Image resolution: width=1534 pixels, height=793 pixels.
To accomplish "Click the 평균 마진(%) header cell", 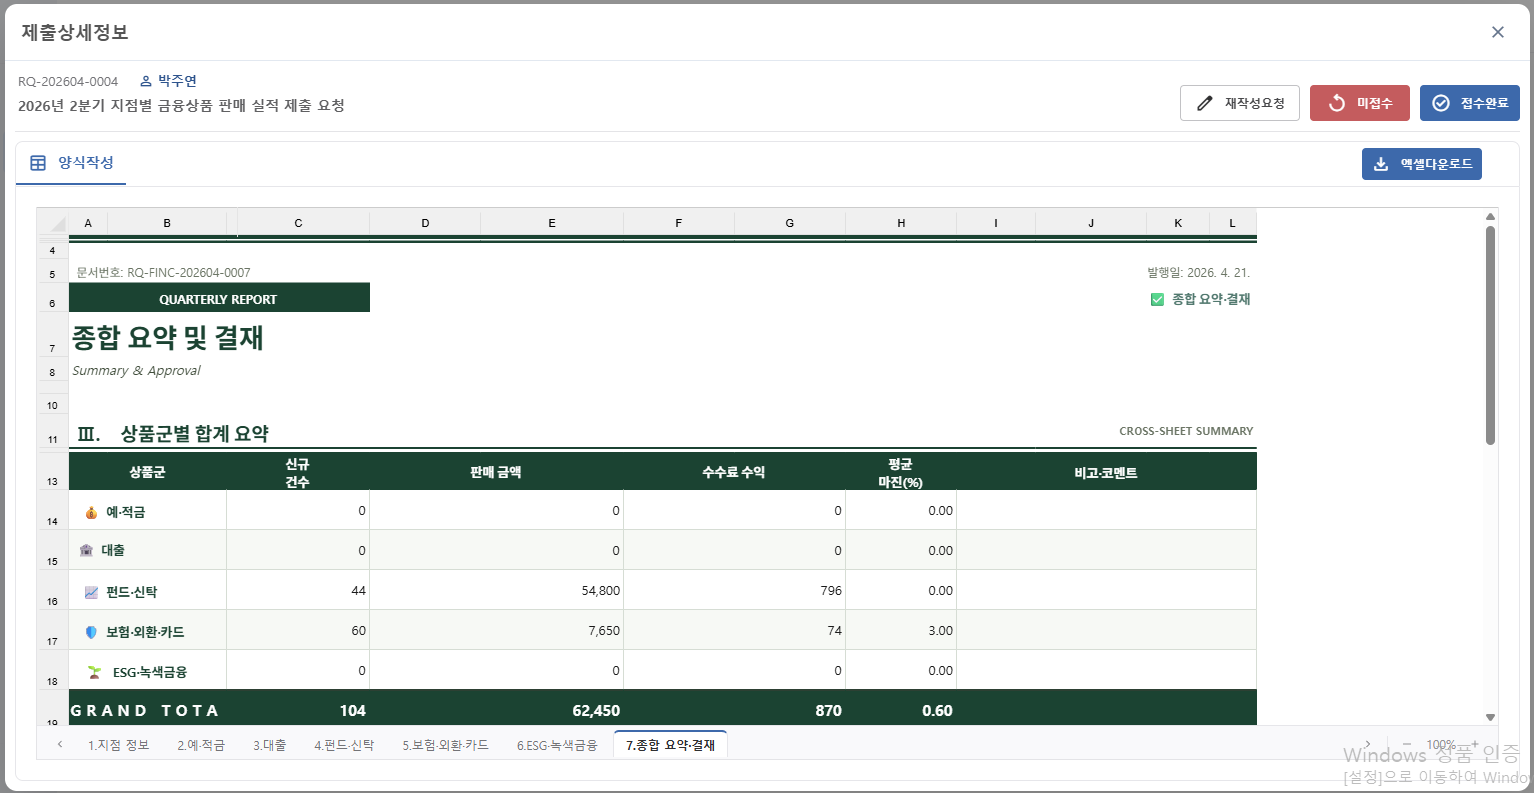I will pyautogui.click(x=901, y=472).
